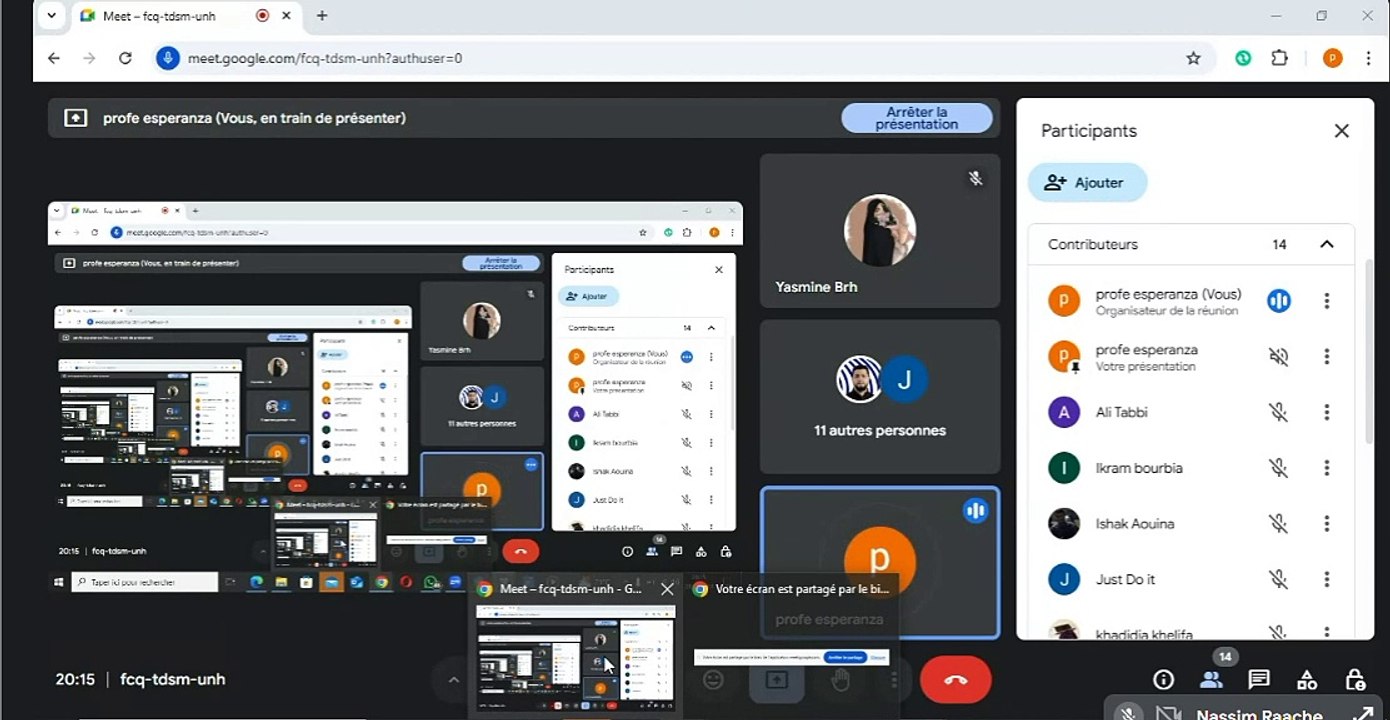1390x720 pixels.
Task: Select the Yasmine Brh video tile
Action: pyautogui.click(x=880, y=231)
